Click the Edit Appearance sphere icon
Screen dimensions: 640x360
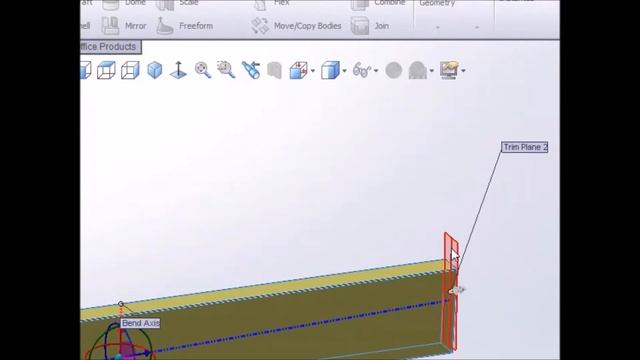[394, 70]
